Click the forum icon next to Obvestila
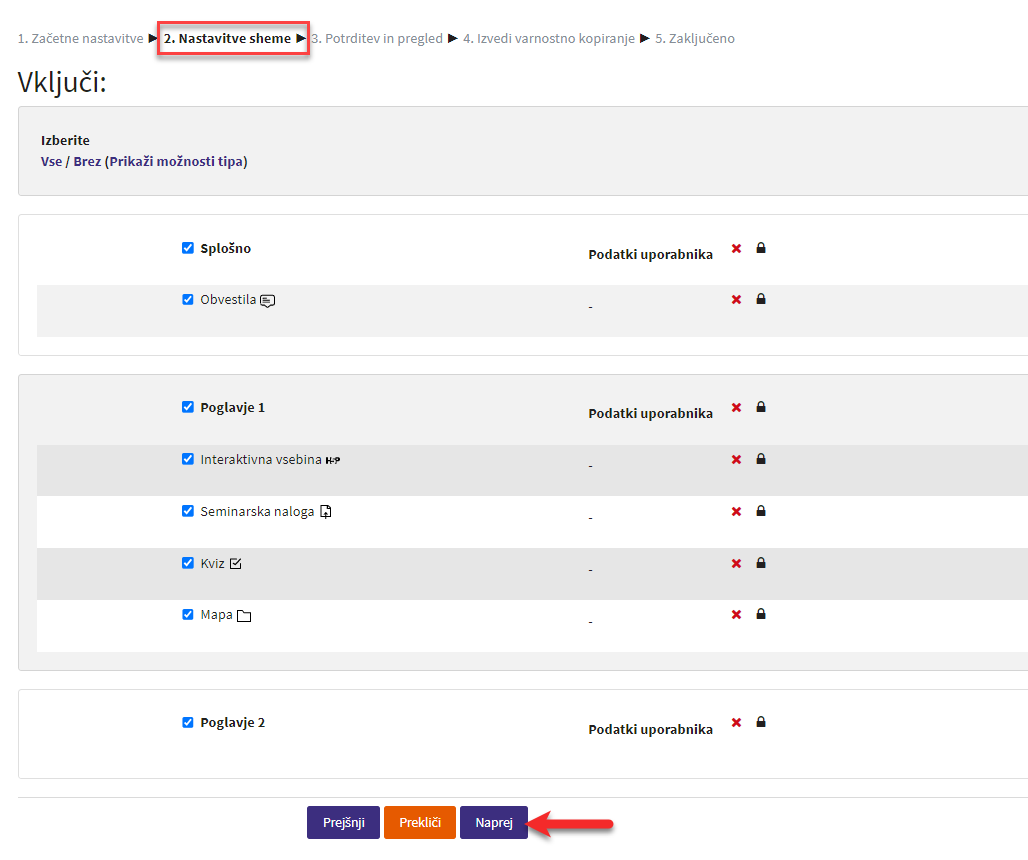The image size is (1028, 860). pyautogui.click(x=267, y=301)
